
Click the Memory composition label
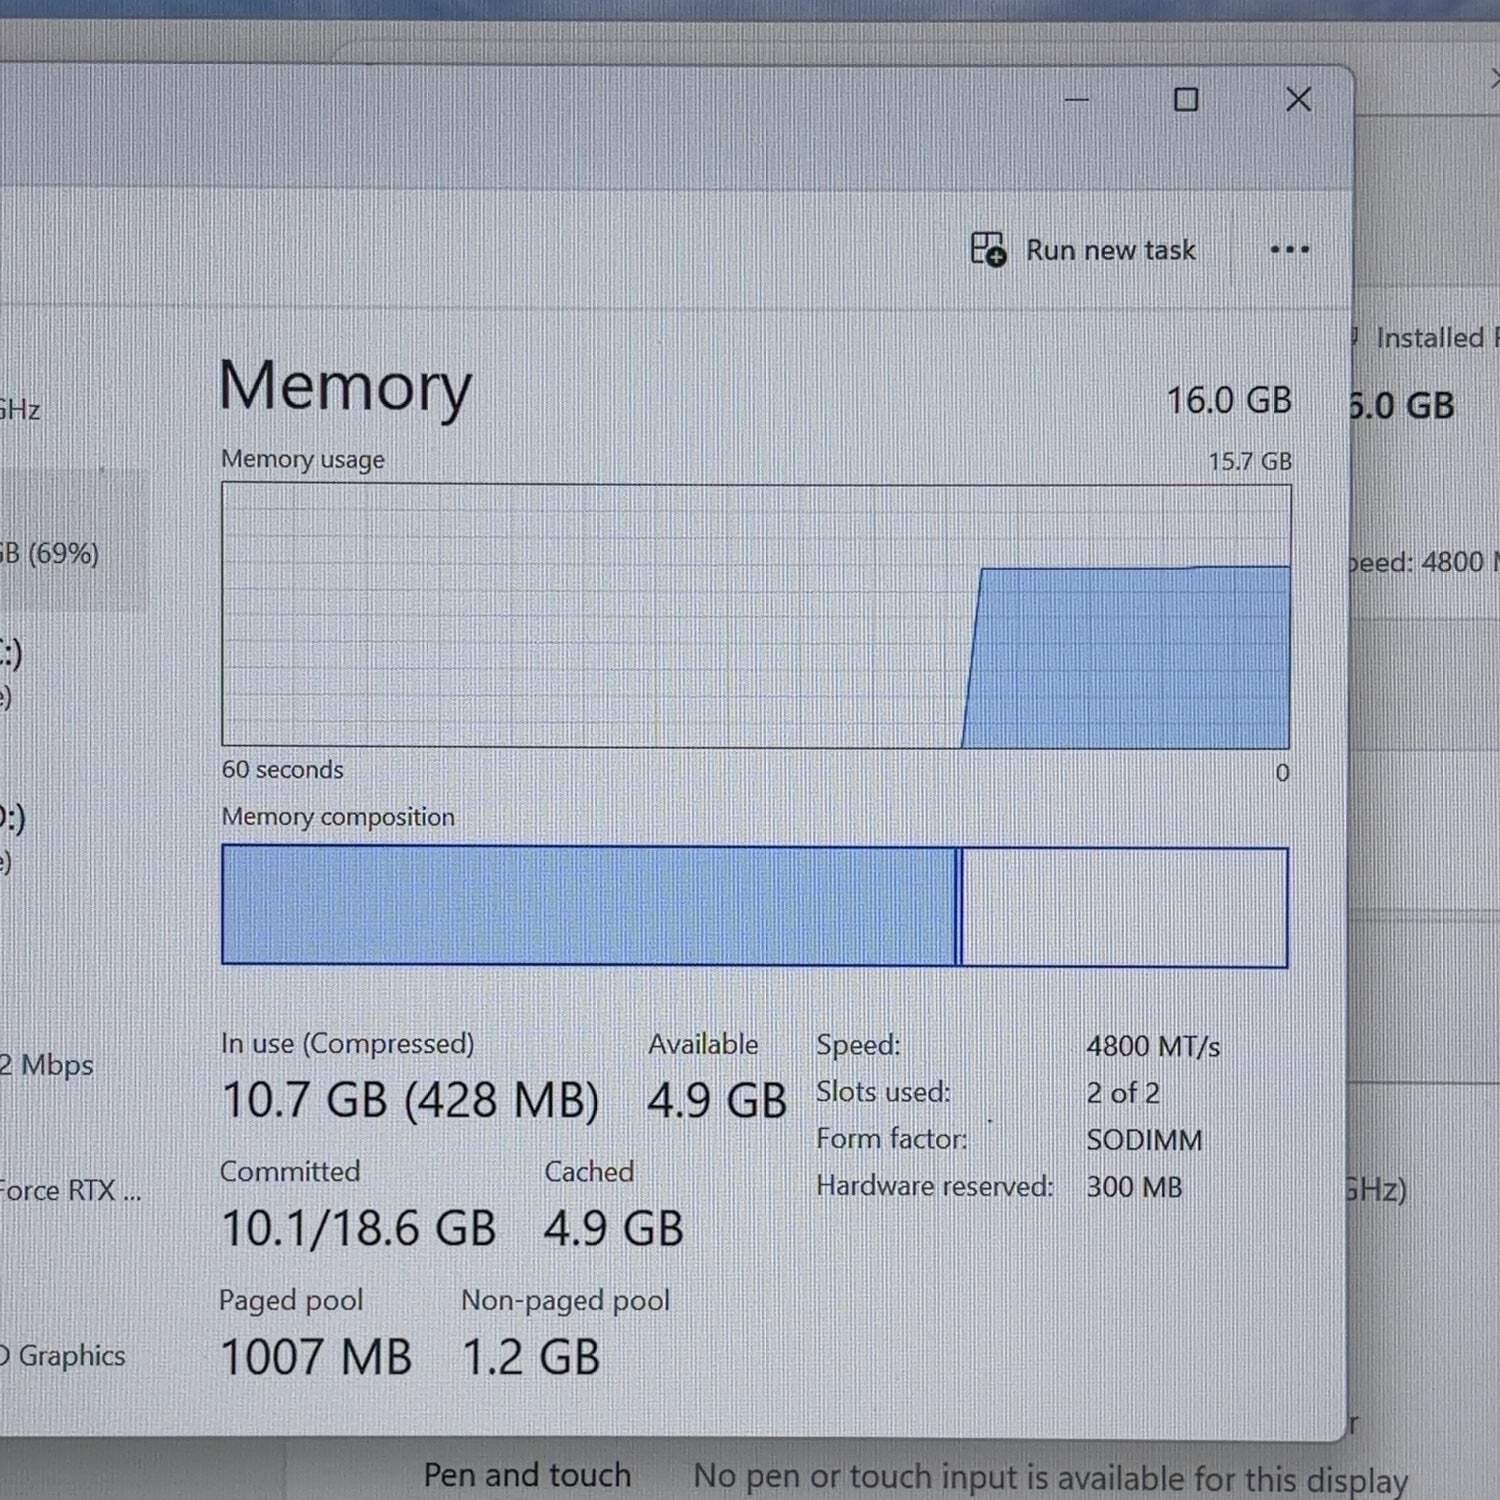click(x=338, y=817)
